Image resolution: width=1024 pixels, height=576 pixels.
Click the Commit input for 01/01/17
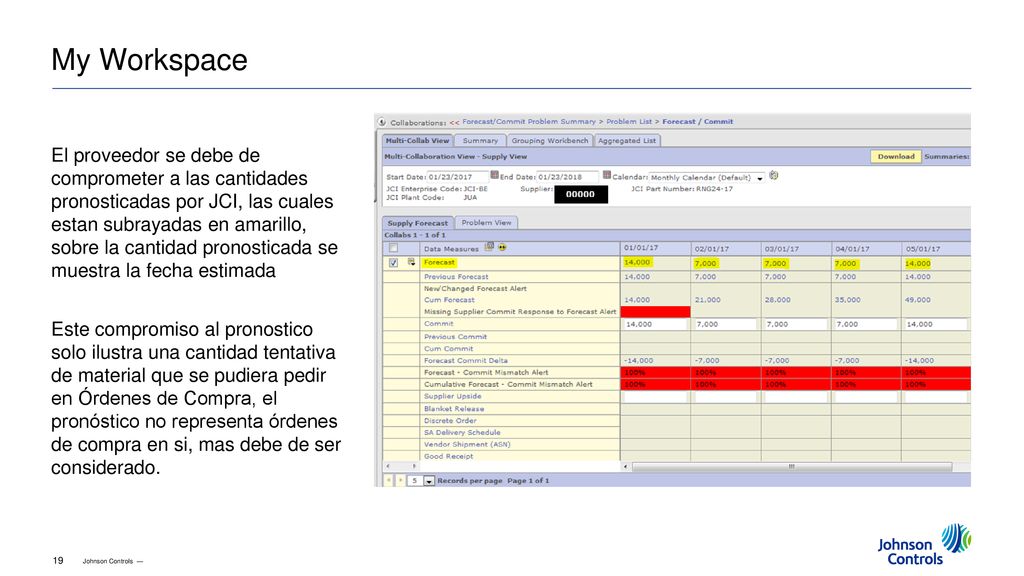(655, 325)
